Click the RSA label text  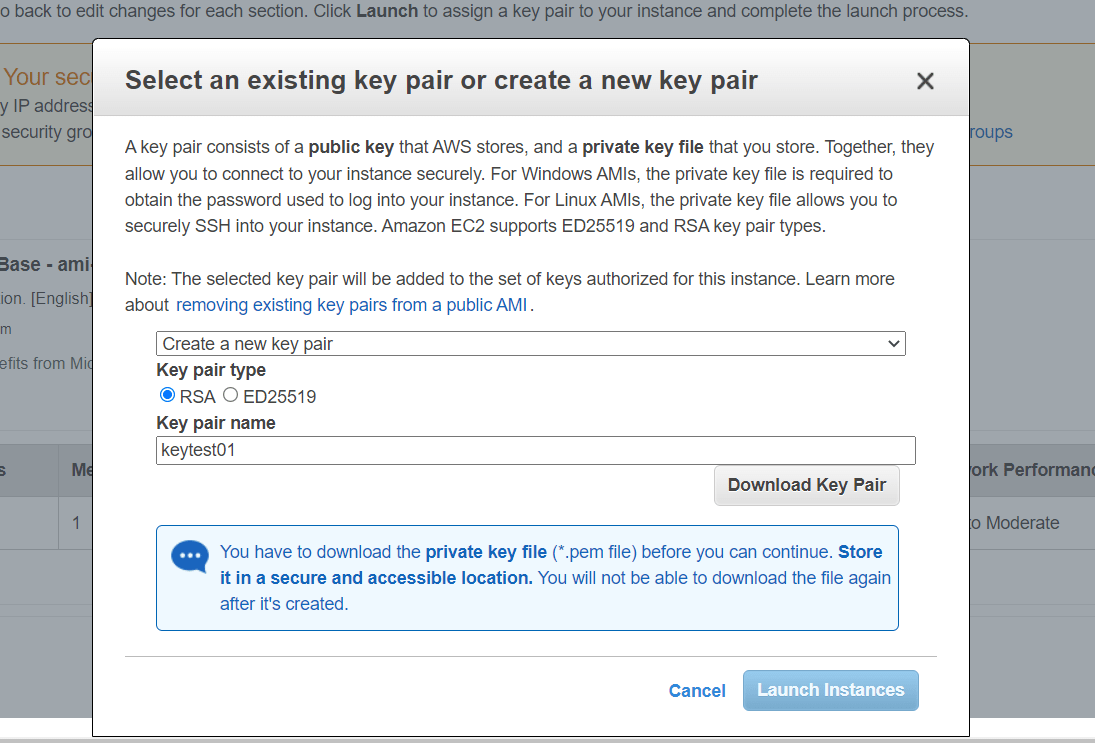point(198,397)
